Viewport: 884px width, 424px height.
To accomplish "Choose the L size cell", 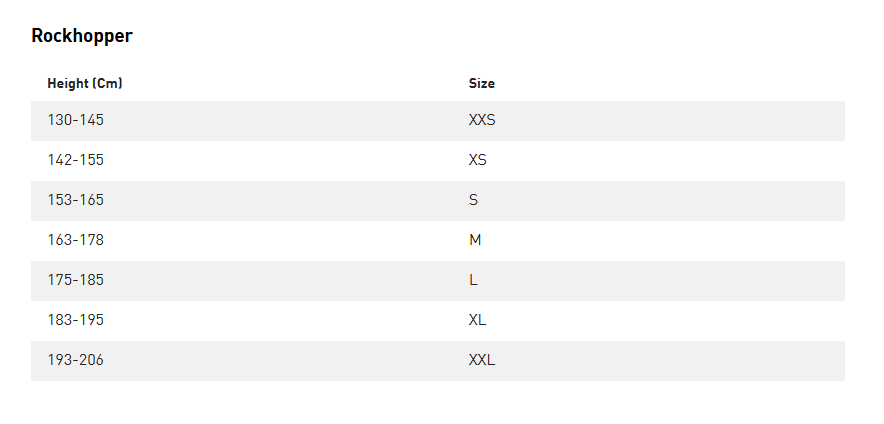I will tap(473, 280).
